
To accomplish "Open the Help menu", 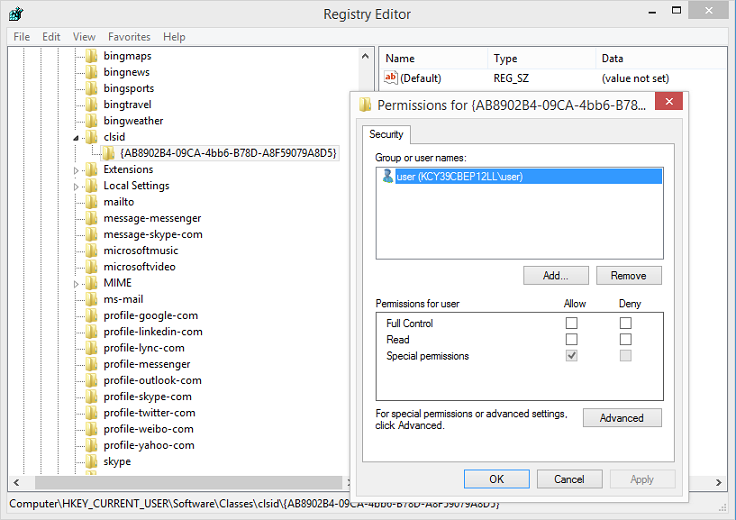I will [x=174, y=37].
